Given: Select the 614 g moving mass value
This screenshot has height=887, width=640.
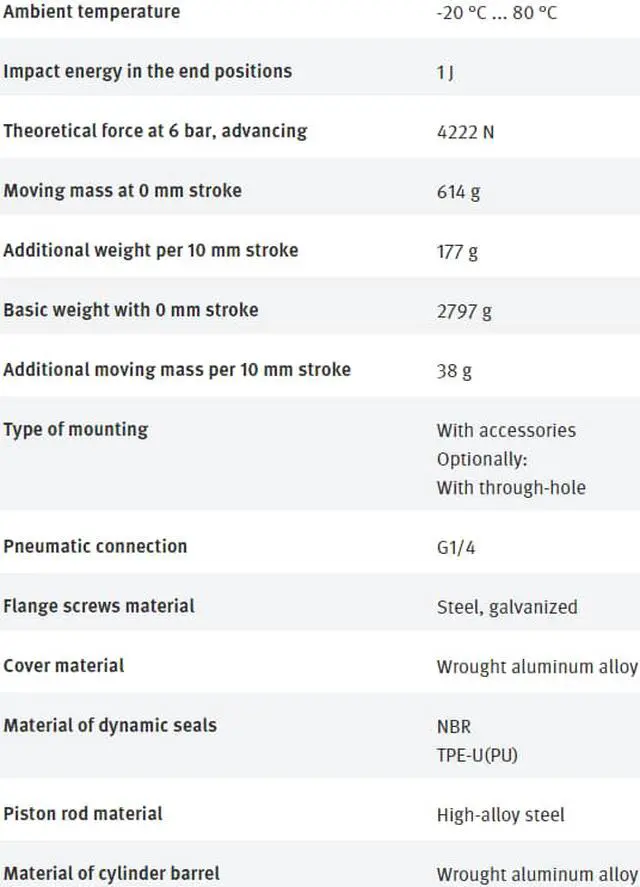Looking at the screenshot, I should point(458,191).
